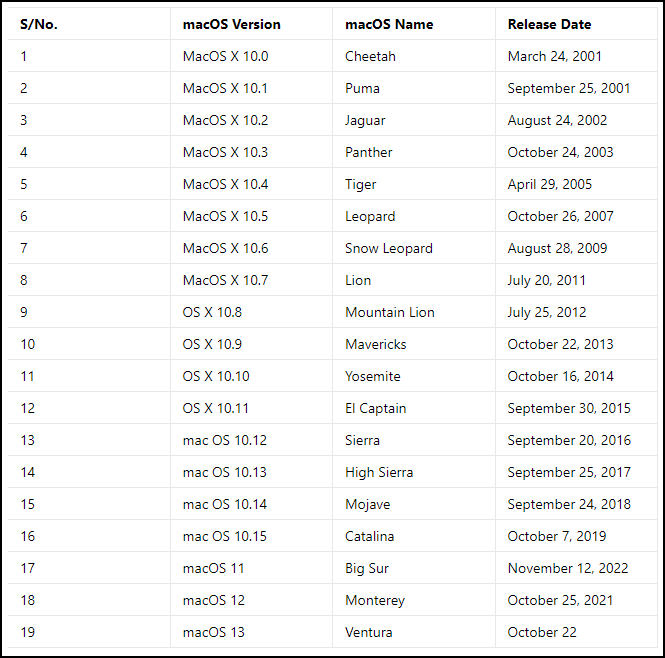This screenshot has height=658, width=665.
Task: Select the "Cheetah" name cell
Action: [x=370, y=56]
